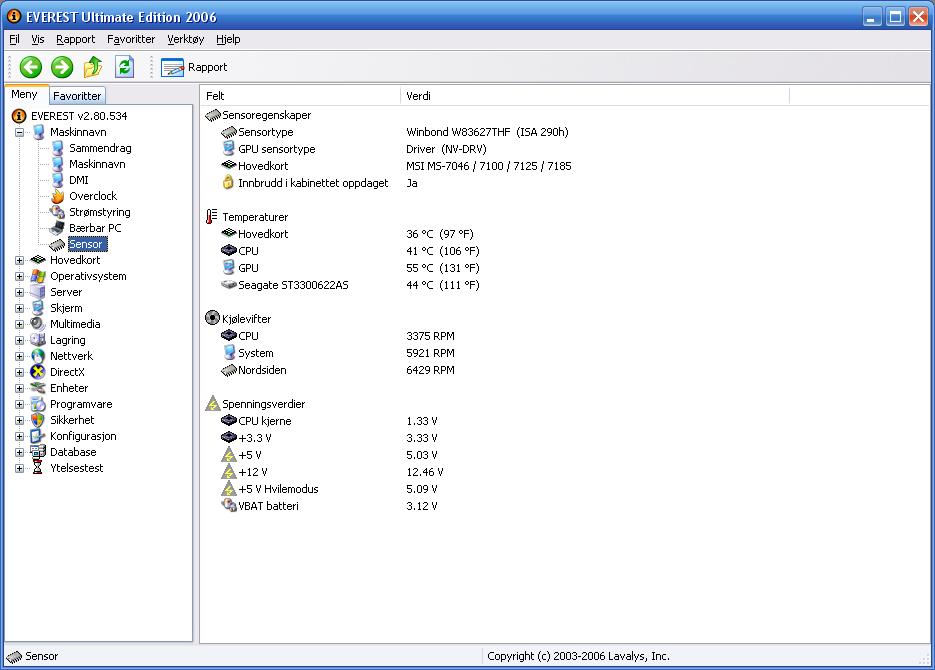Click the Spenningsverdier warning triangle icon
This screenshot has height=670, width=935.
tap(213, 404)
